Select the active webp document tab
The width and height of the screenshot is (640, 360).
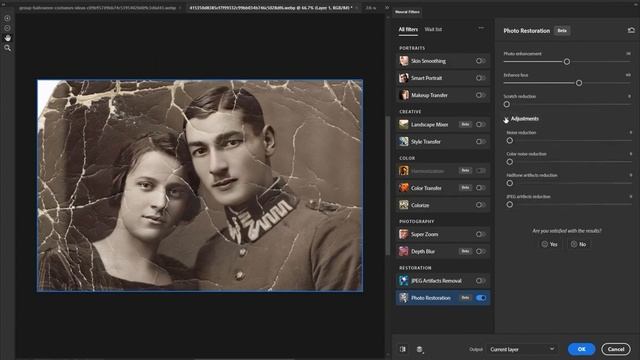pyautogui.click(x=271, y=8)
